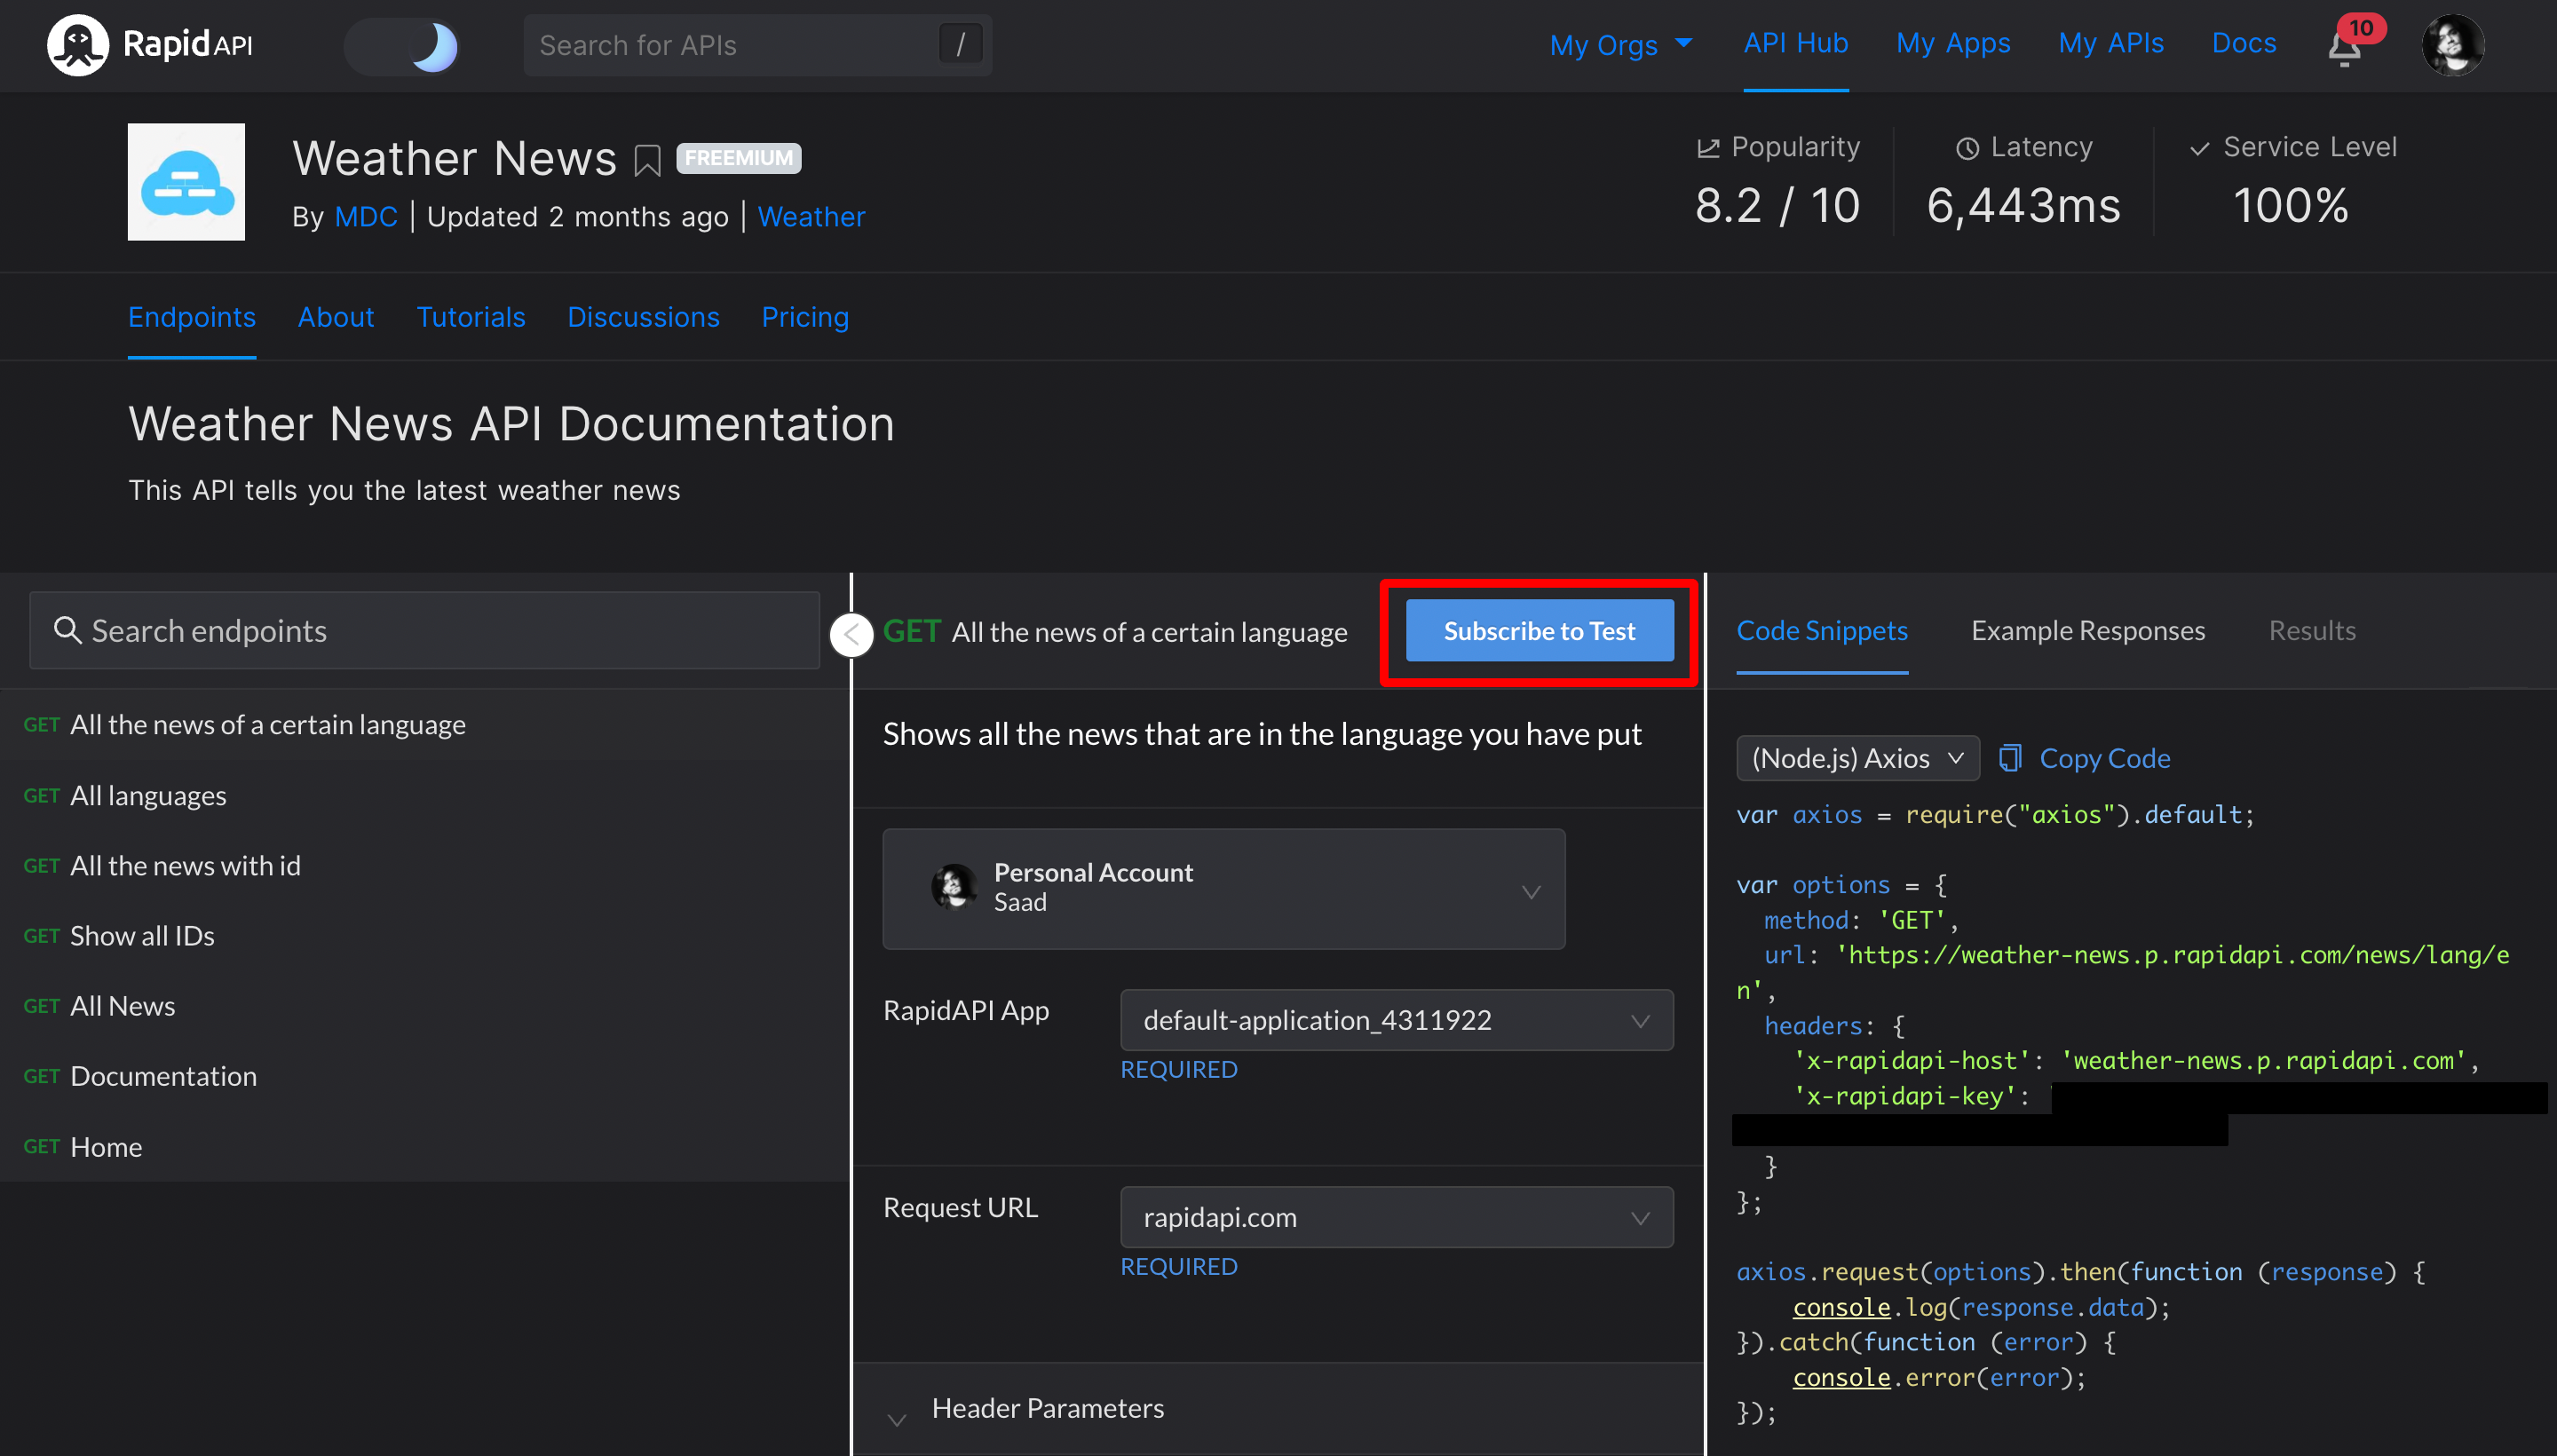The height and width of the screenshot is (1456, 2557).
Task: Open the Example Responses tab
Action: [x=2087, y=631]
